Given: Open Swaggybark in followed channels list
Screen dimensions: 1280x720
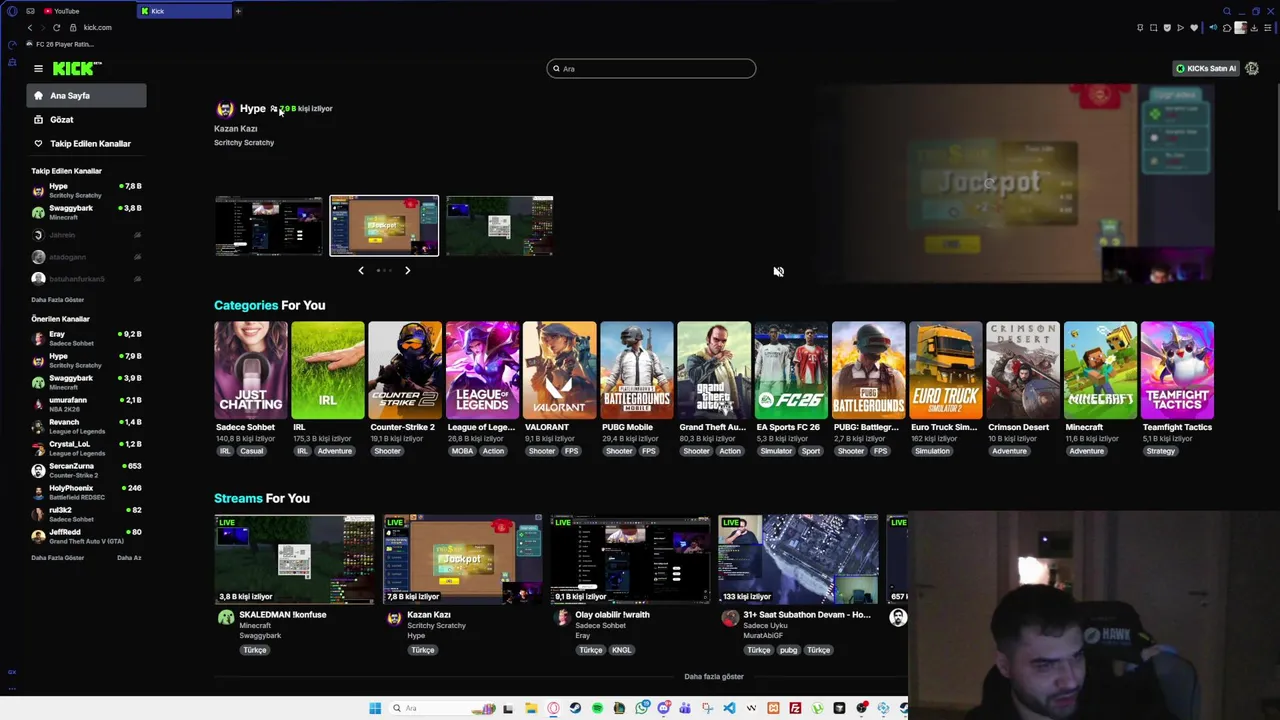Looking at the screenshot, I should pos(86,212).
